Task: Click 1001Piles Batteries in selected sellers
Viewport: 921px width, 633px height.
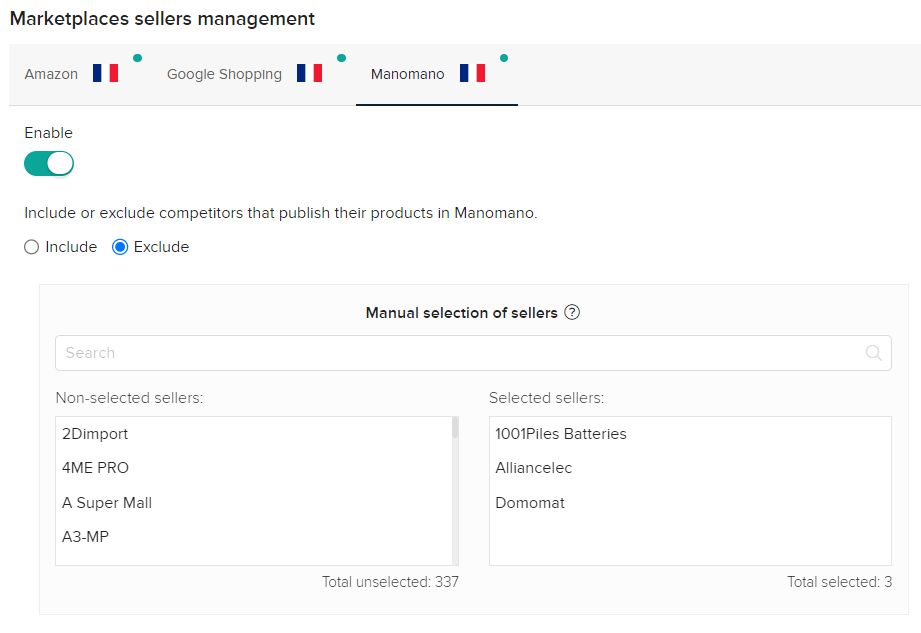Action: click(561, 434)
